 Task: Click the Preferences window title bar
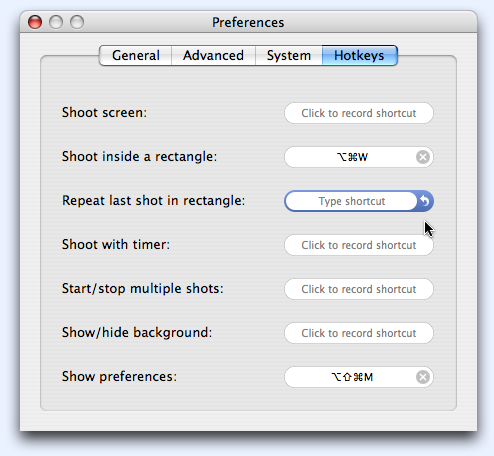pyautogui.click(x=248, y=22)
